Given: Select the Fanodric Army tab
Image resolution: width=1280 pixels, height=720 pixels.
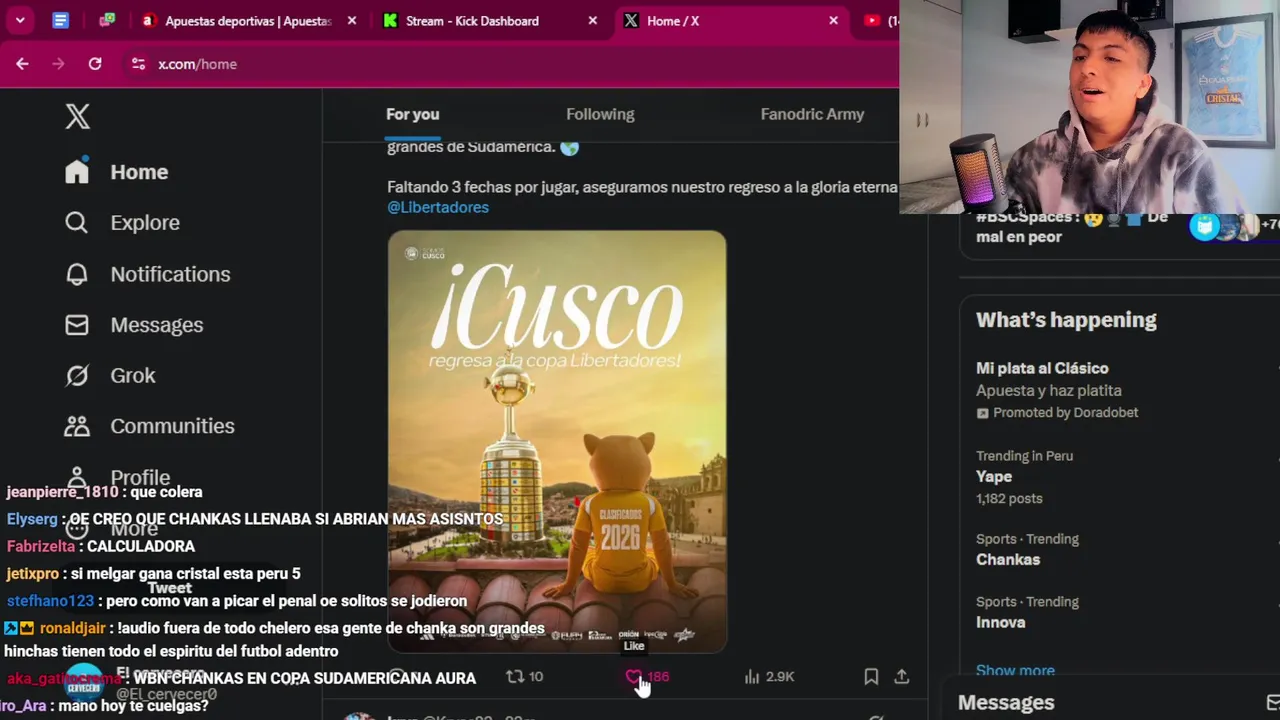Looking at the screenshot, I should pyautogui.click(x=812, y=114).
